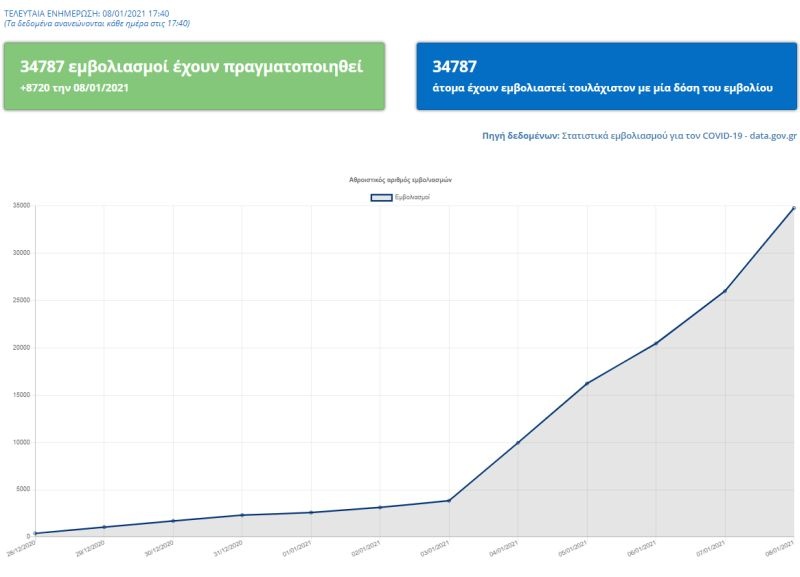Select the data point for 08/01/2021

pos(794,207)
